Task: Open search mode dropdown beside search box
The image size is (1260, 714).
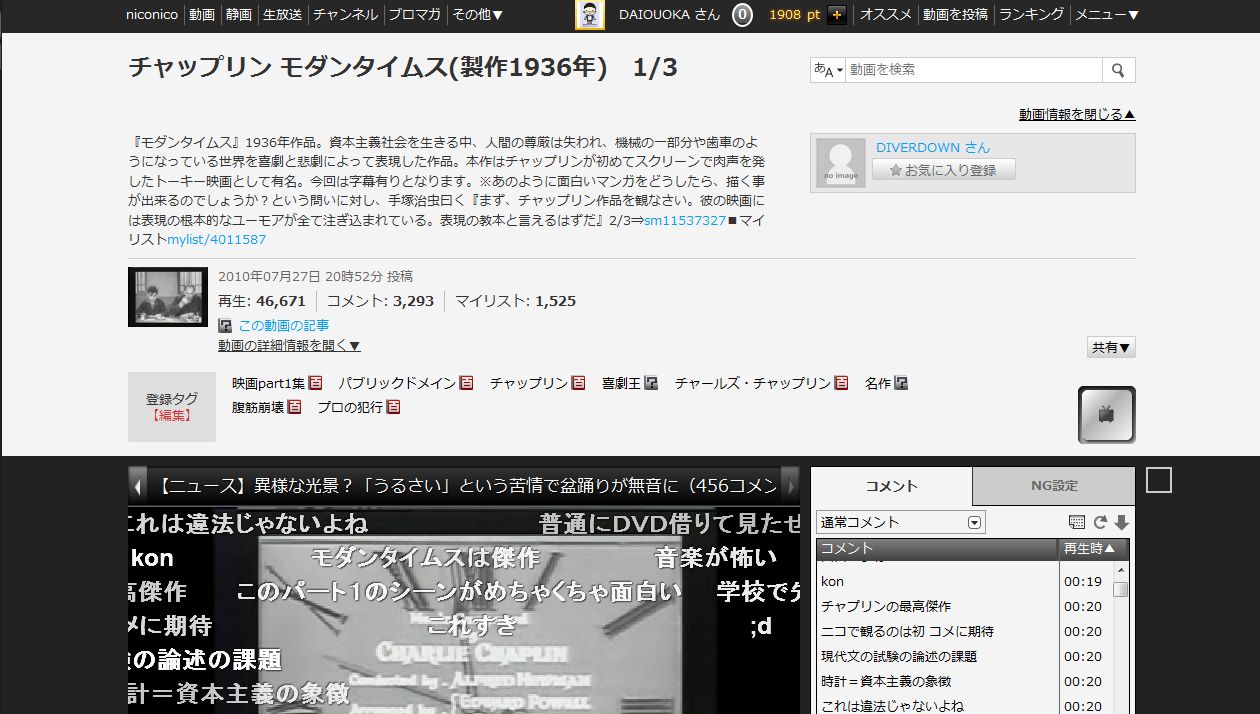Action: click(x=828, y=70)
